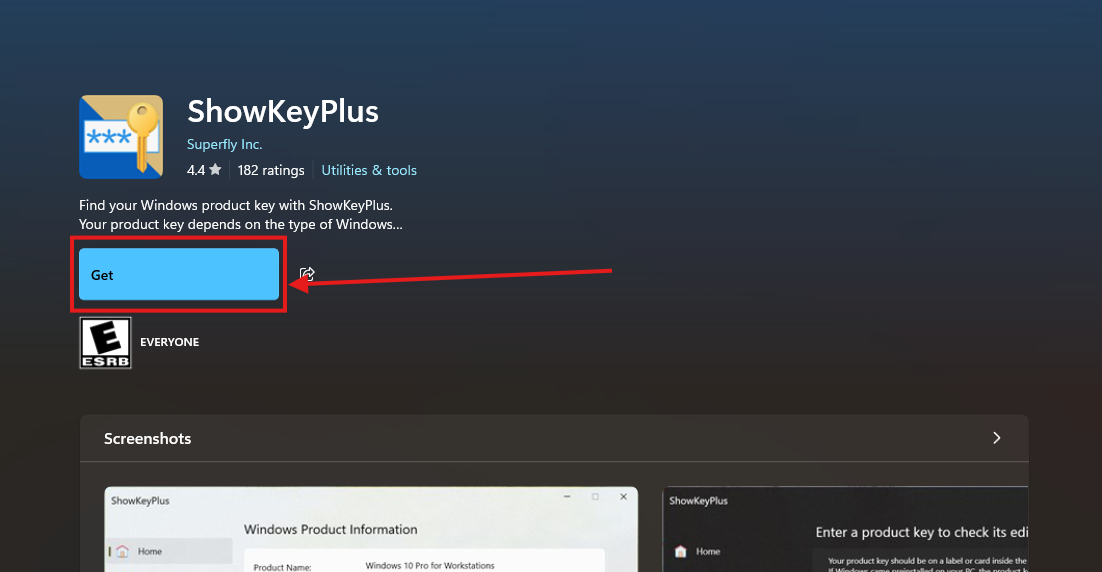Click the Screenshots section heading

(148, 438)
